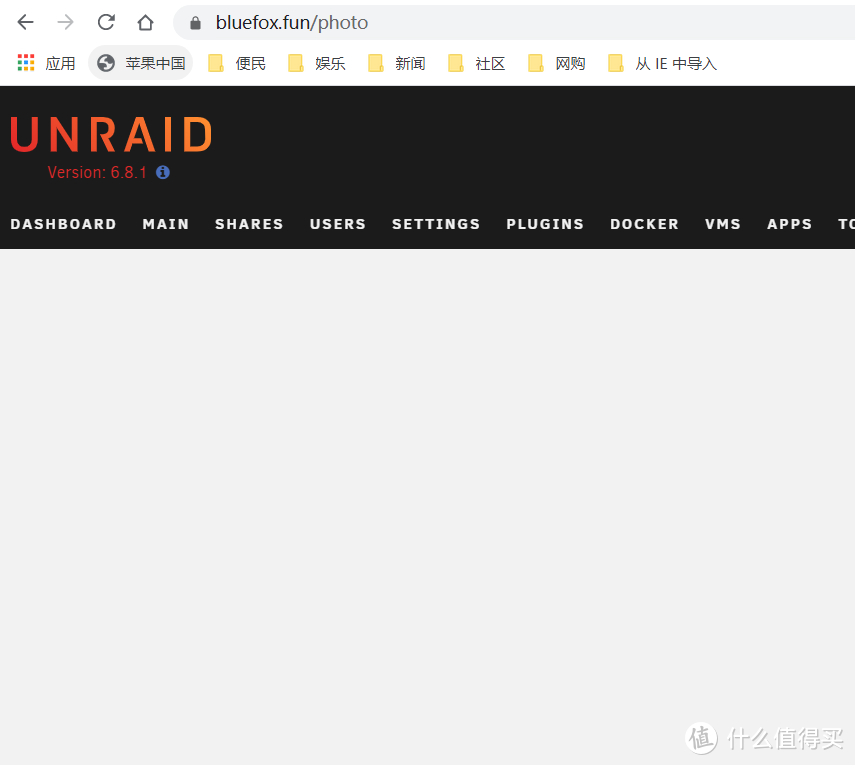Click the Version: 6.8.1 text
Image resolution: width=855 pixels, height=765 pixels.
click(x=97, y=172)
